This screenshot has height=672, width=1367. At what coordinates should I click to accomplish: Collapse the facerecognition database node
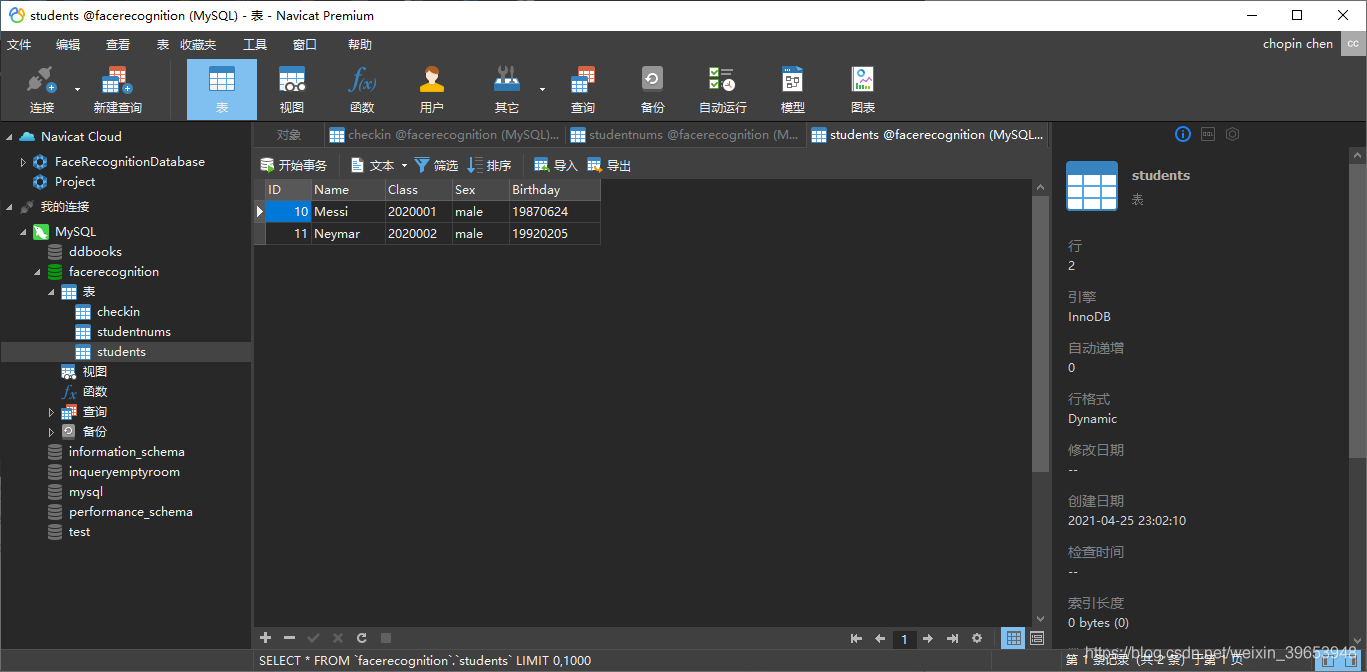tap(38, 272)
